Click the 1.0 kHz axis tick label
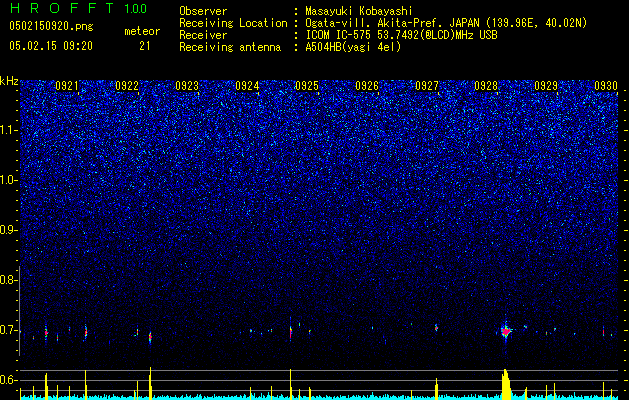 tap(9, 181)
